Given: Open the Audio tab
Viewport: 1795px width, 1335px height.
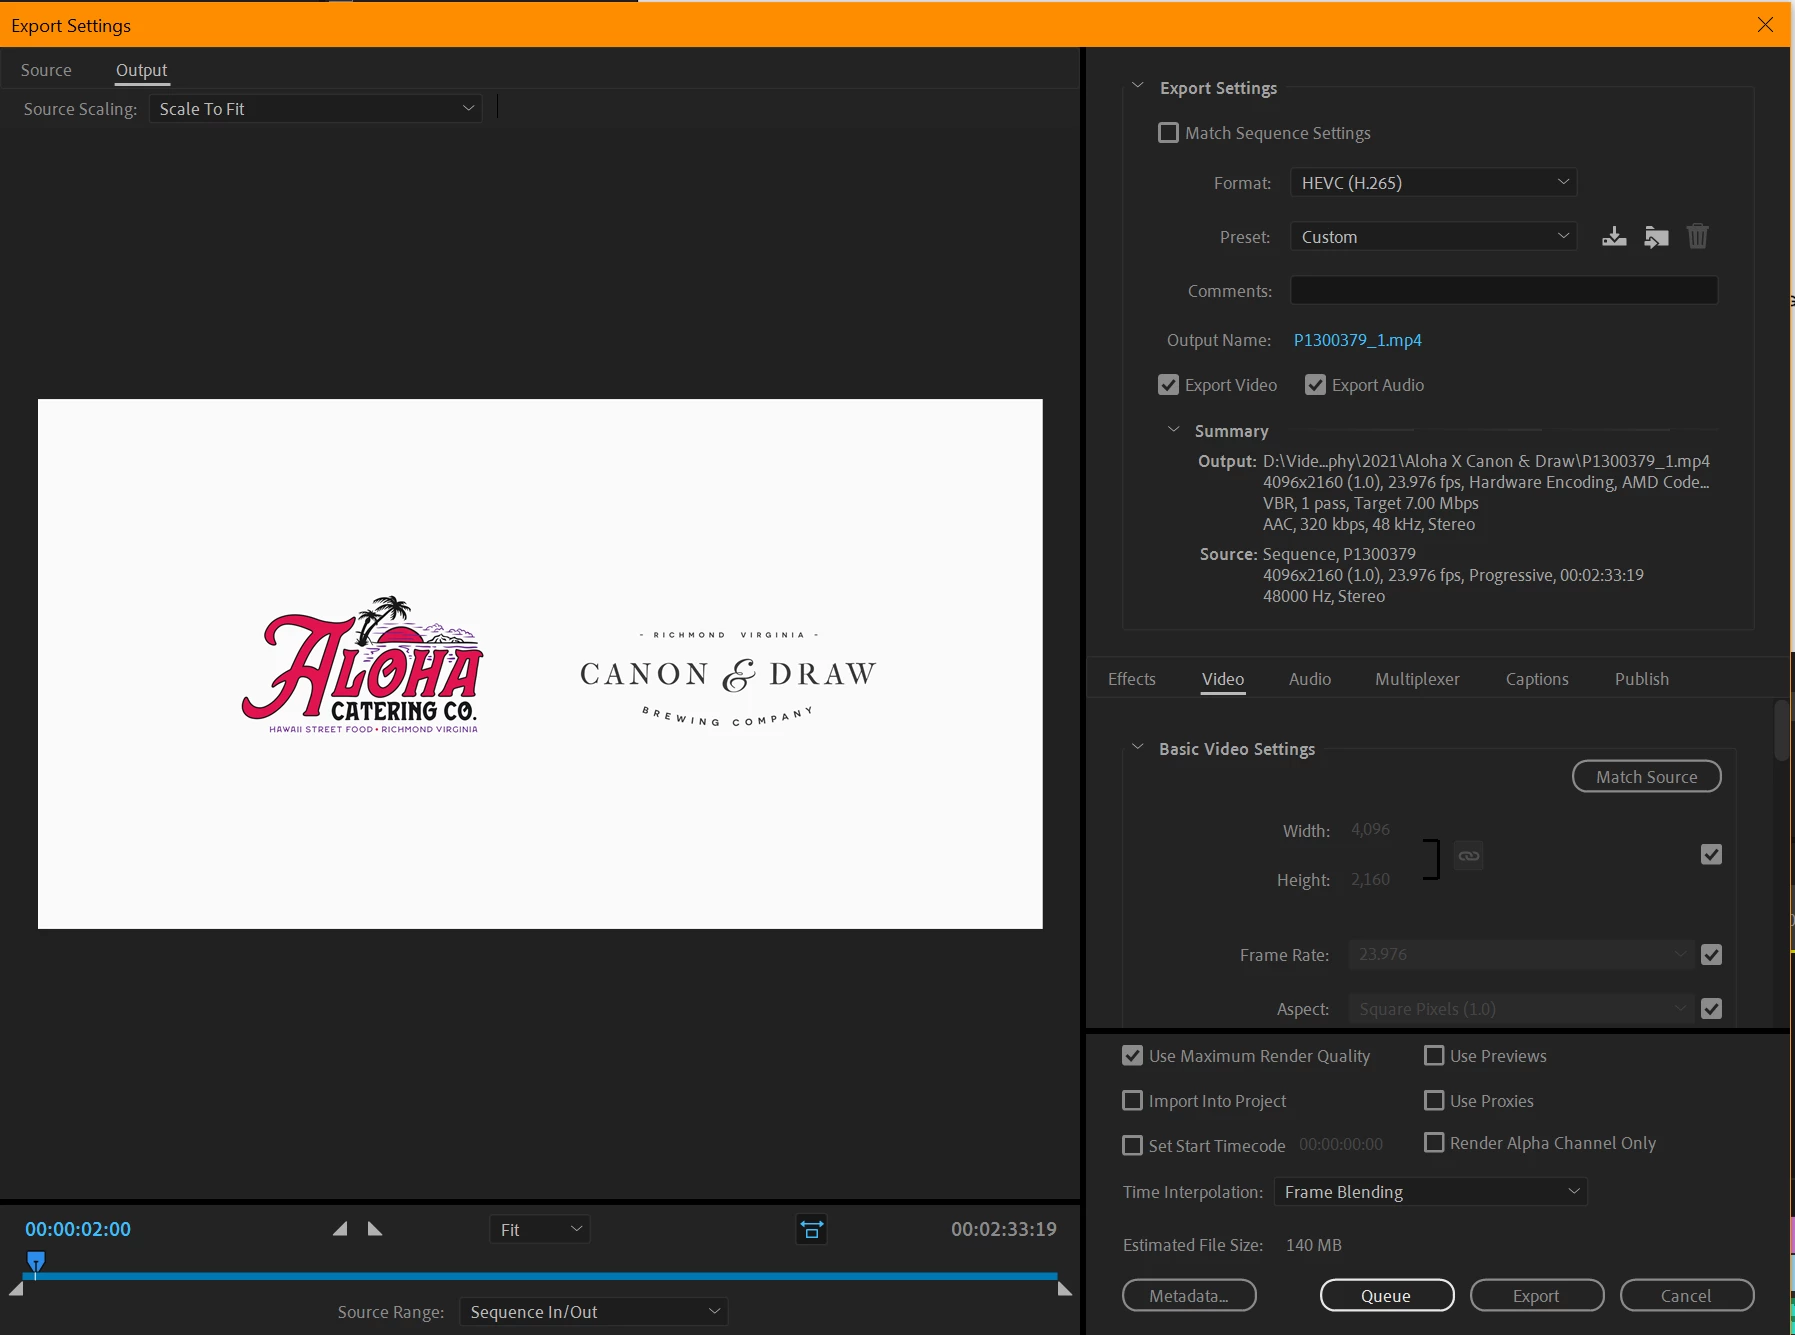Looking at the screenshot, I should pos(1309,679).
